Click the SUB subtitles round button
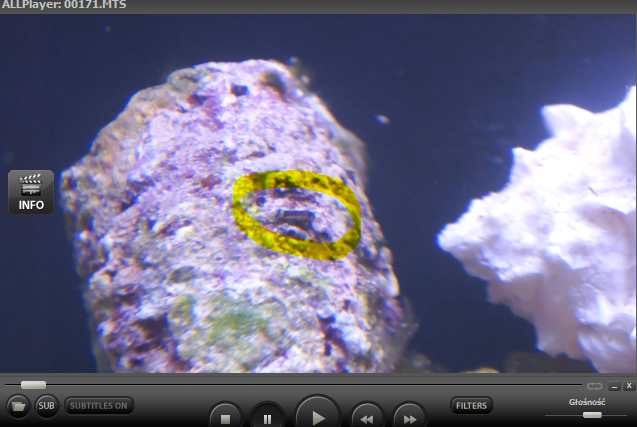This screenshot has height=427, width=637. click(x=46, y=406)
